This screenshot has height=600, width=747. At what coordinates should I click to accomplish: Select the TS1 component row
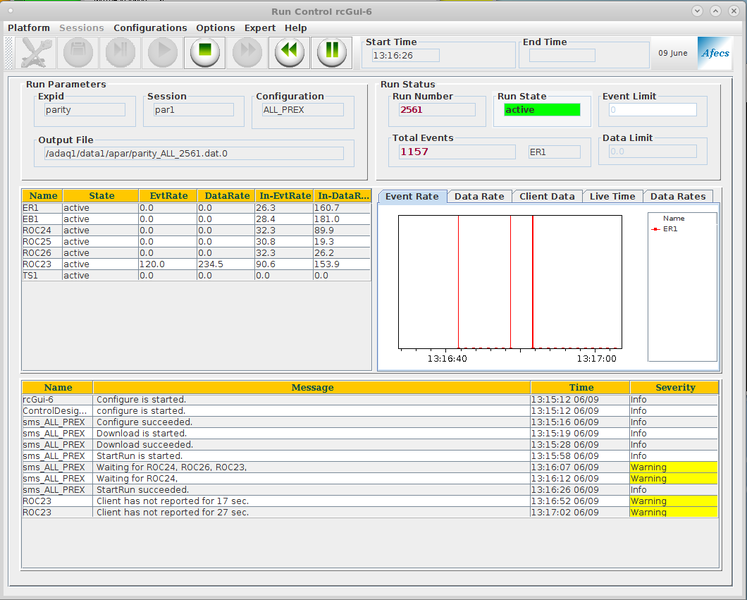[196, 276]
